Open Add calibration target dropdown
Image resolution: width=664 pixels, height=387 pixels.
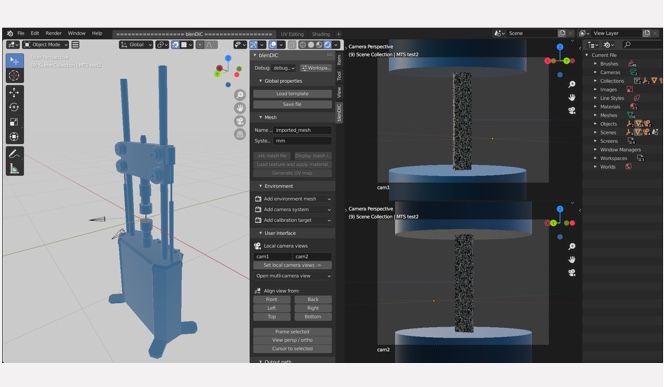tap(293, 220)
